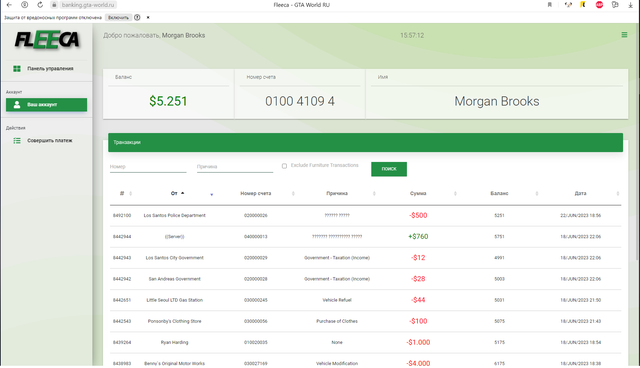This screenshot has width=640, height=368.
Task: Click the browser address bar banking.gta-world.ru
Action: 88,5
